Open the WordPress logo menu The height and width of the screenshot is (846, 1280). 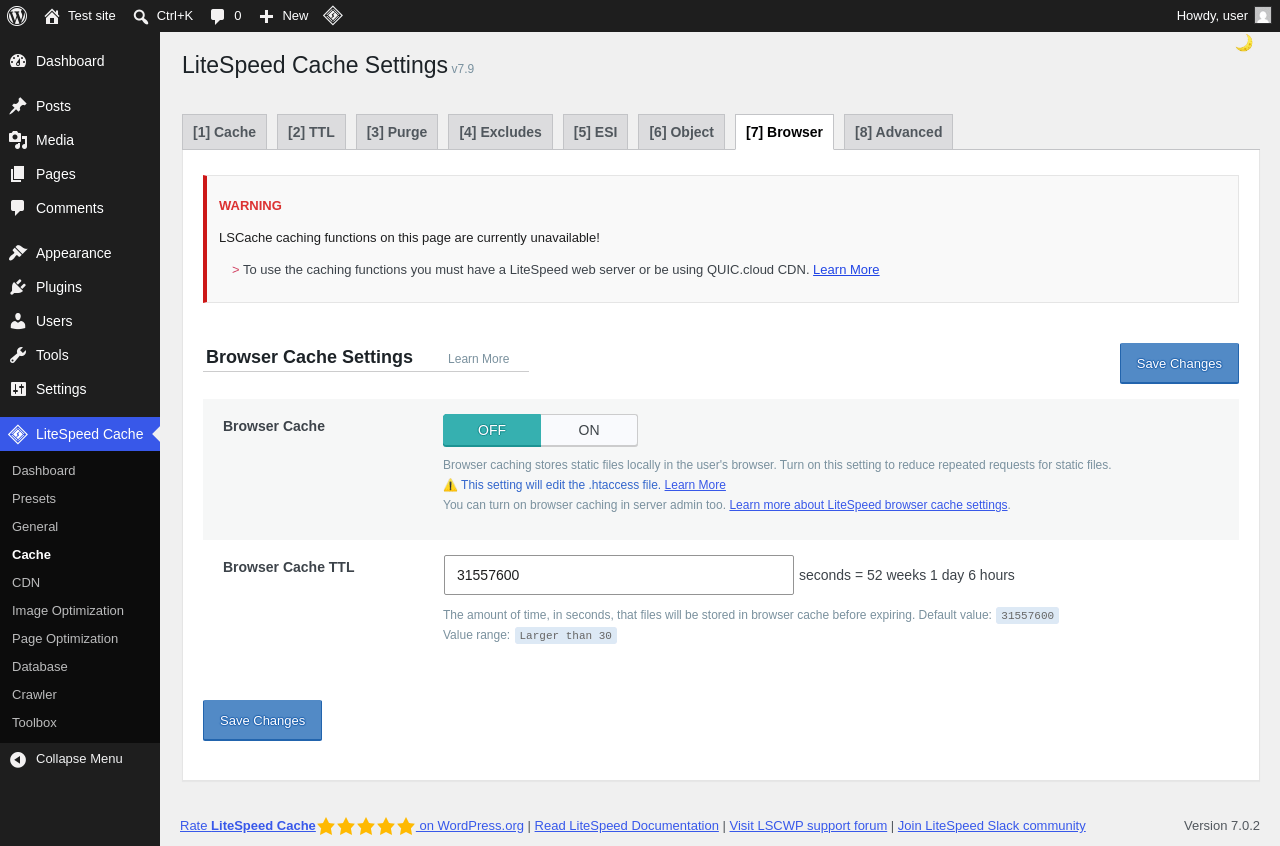tap(17, 16)
